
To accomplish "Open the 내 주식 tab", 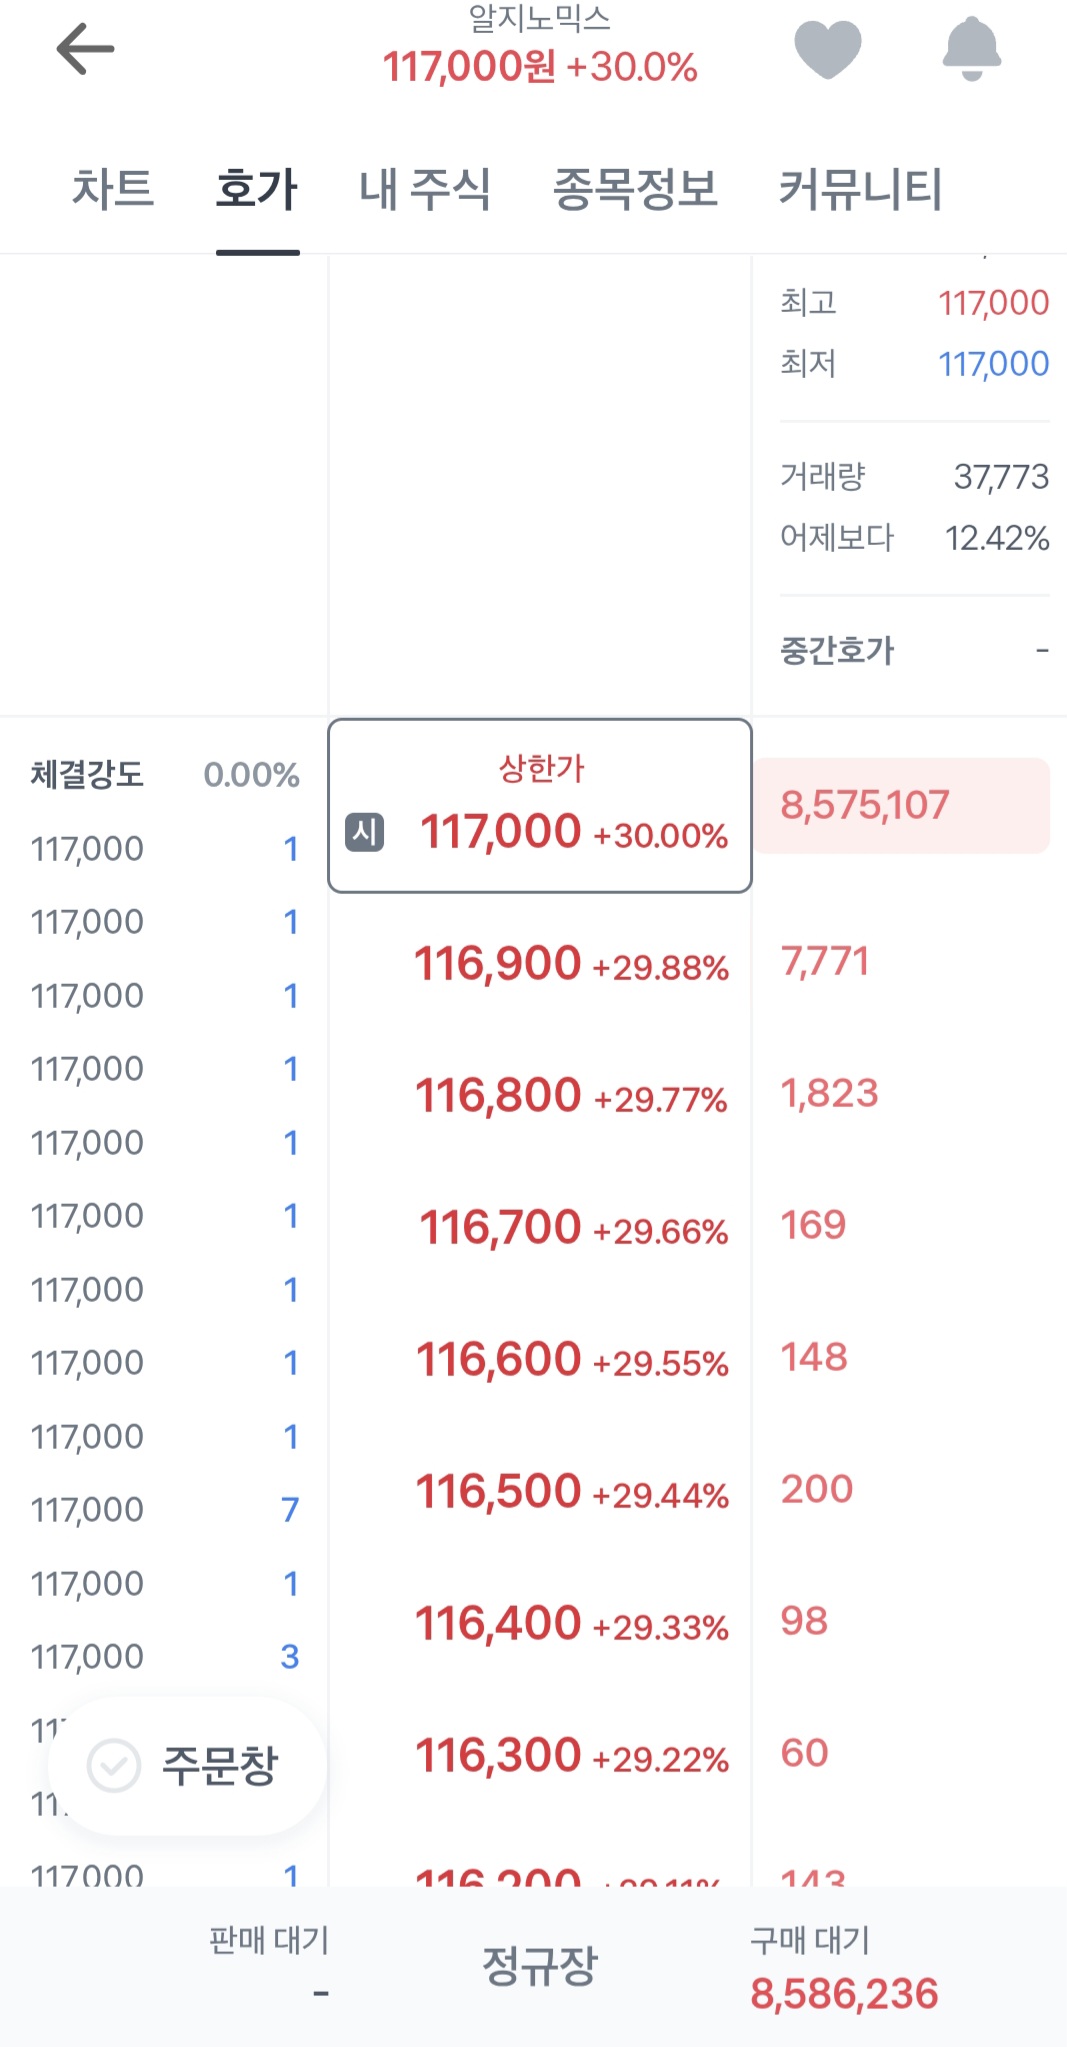I will tap(425, 189).
